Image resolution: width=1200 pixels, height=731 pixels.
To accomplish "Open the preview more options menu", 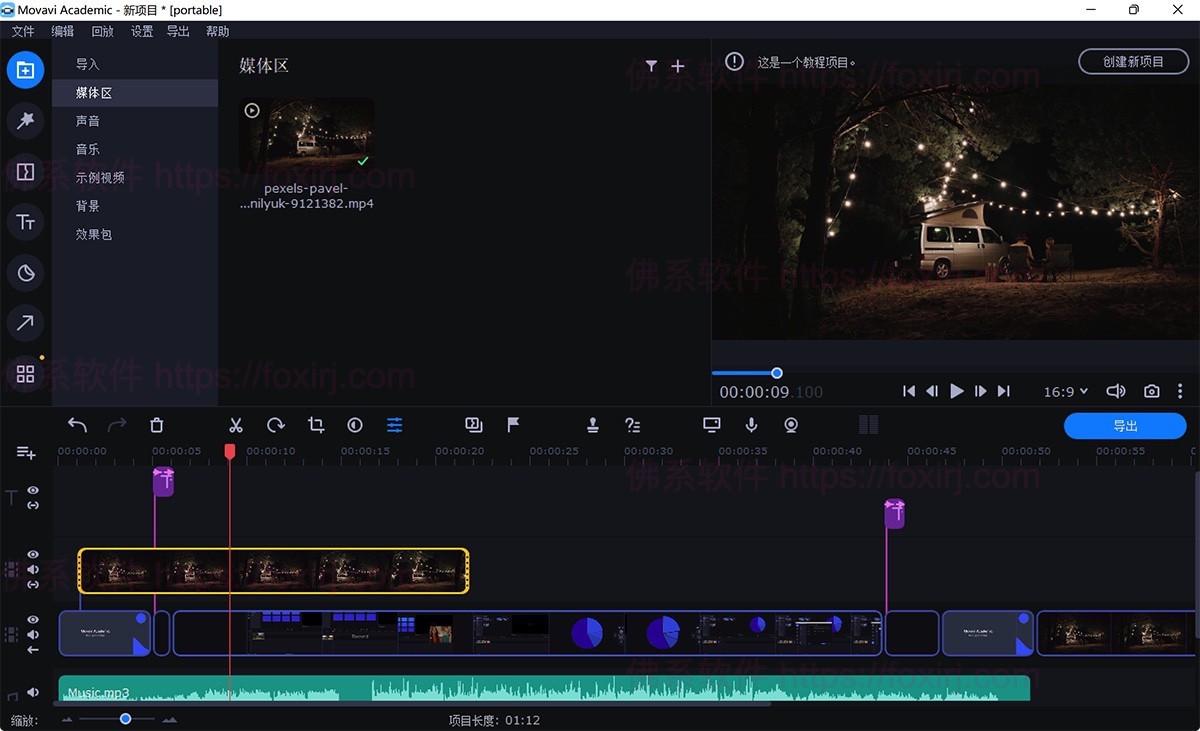I will pyautogui.click(x=1180, y=391).
